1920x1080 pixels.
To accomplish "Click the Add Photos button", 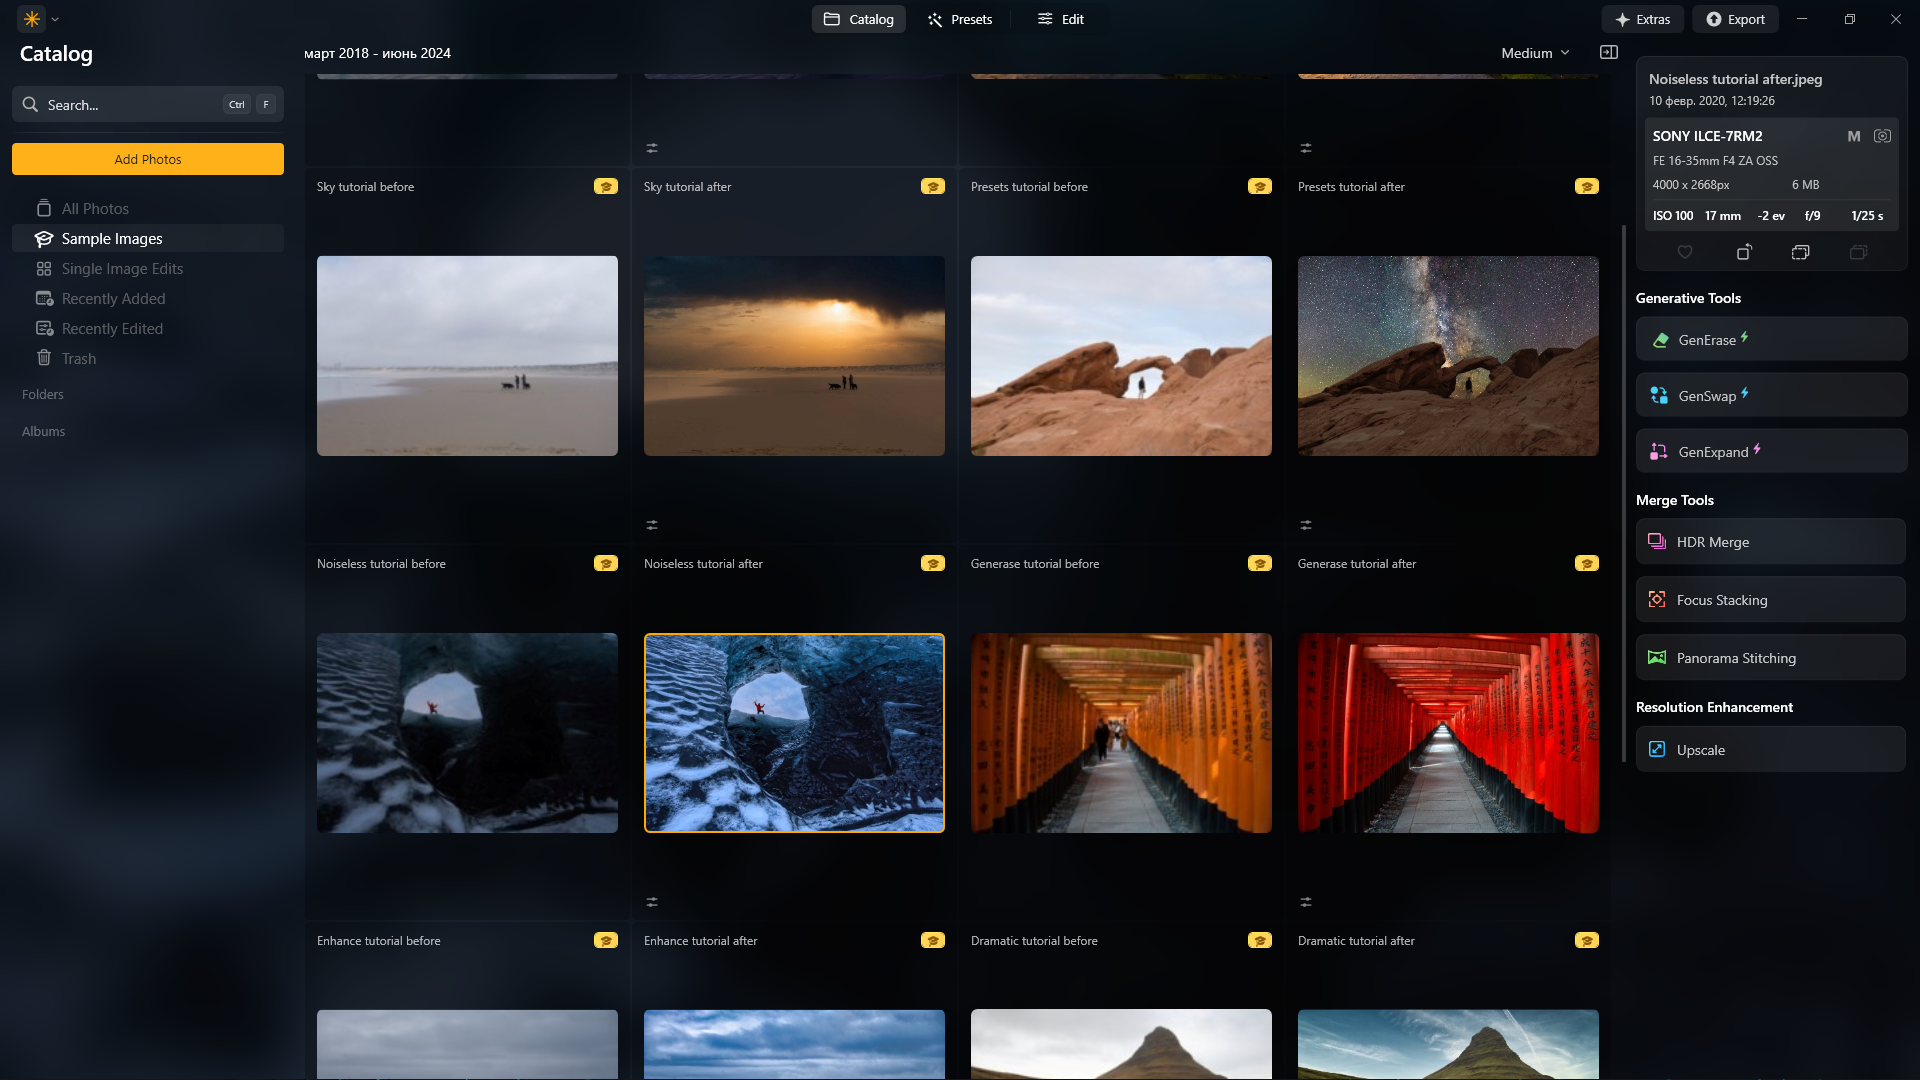I will (x=148, y=159).
